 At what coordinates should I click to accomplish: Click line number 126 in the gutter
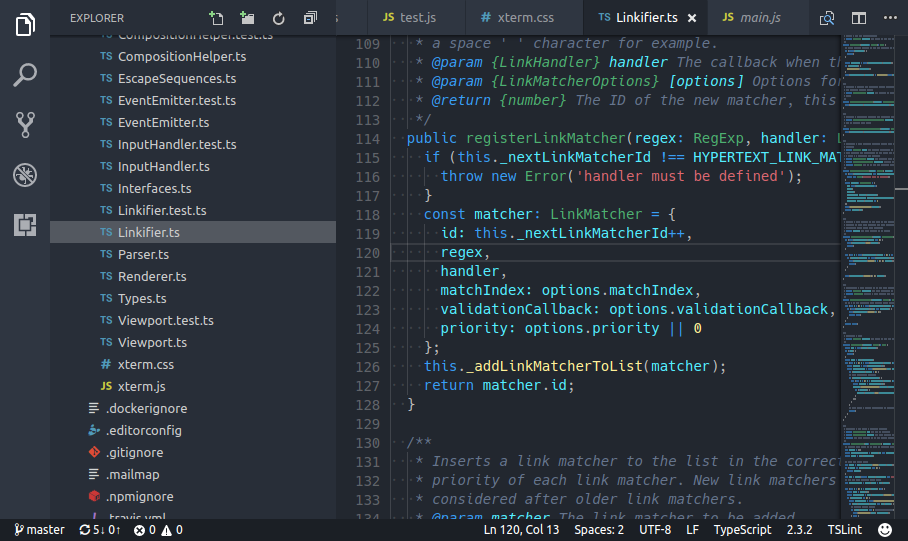[x=368, y=367]
